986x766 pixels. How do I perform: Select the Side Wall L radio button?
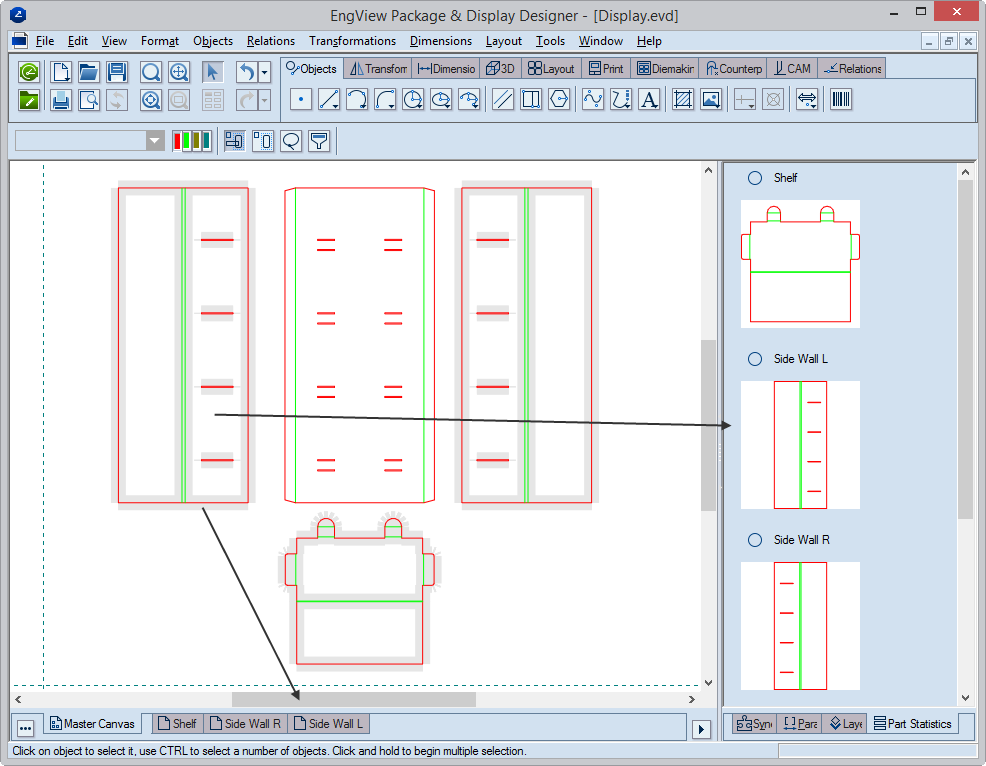[755, 359]
